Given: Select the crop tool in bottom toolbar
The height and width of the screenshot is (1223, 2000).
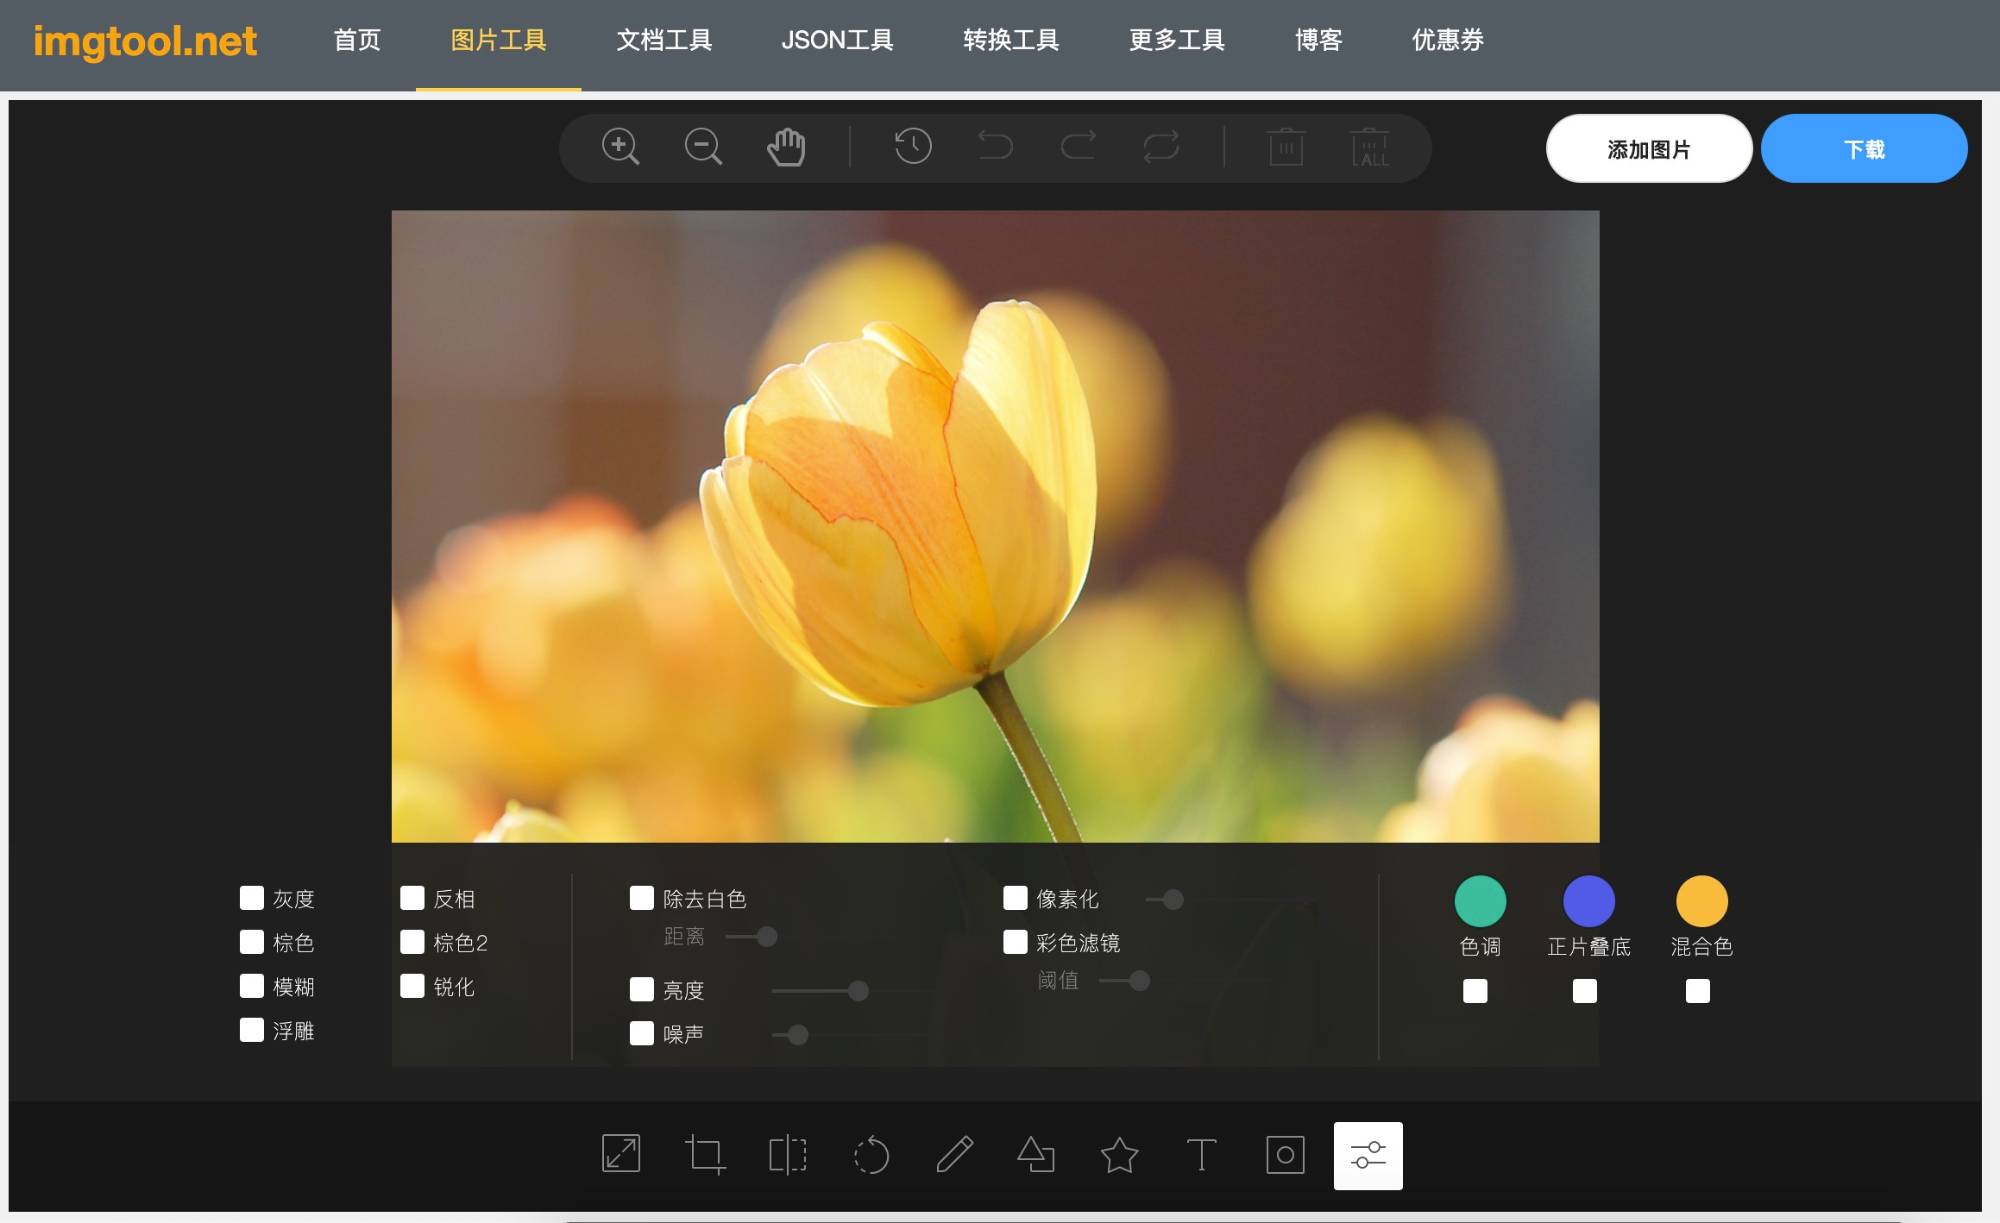Looking at the screenshot, I should [704, 1155].
